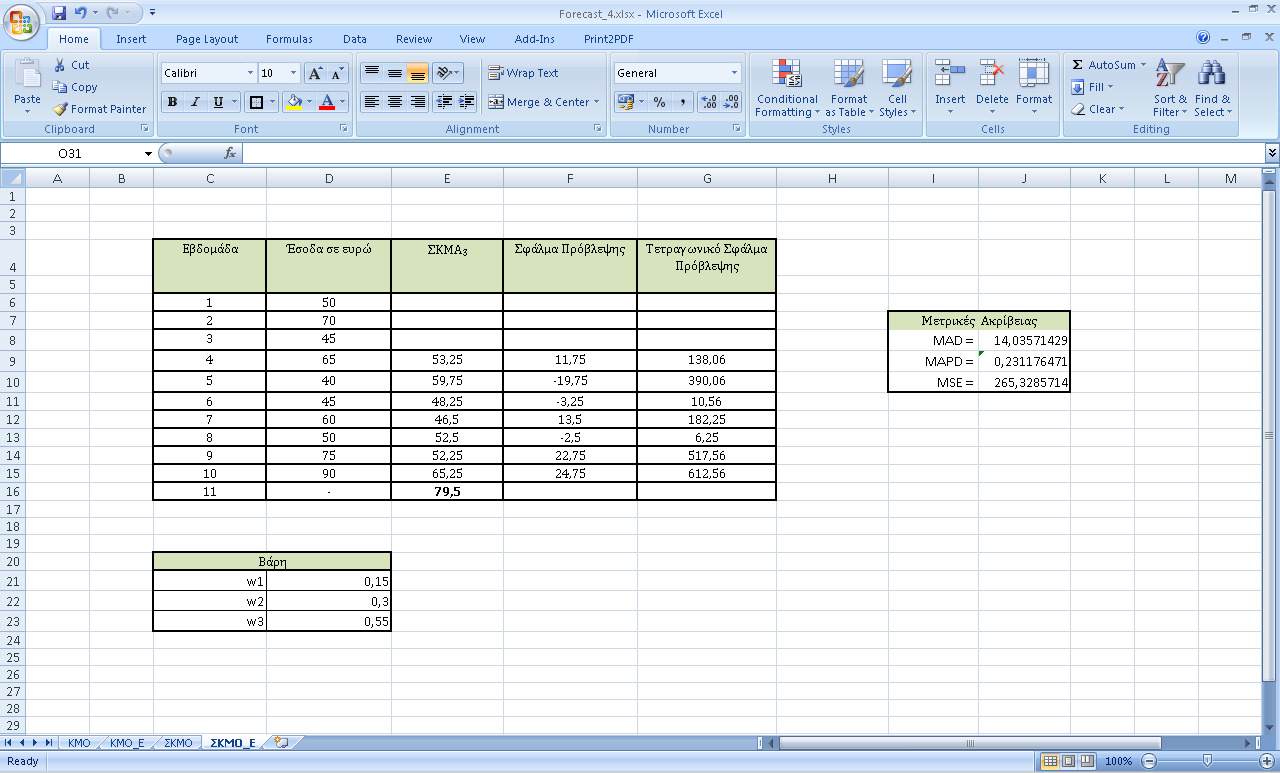This screenshot has width=1280, height=773.
Task: Click the Delete cells icon
Action: pos(992,74)
